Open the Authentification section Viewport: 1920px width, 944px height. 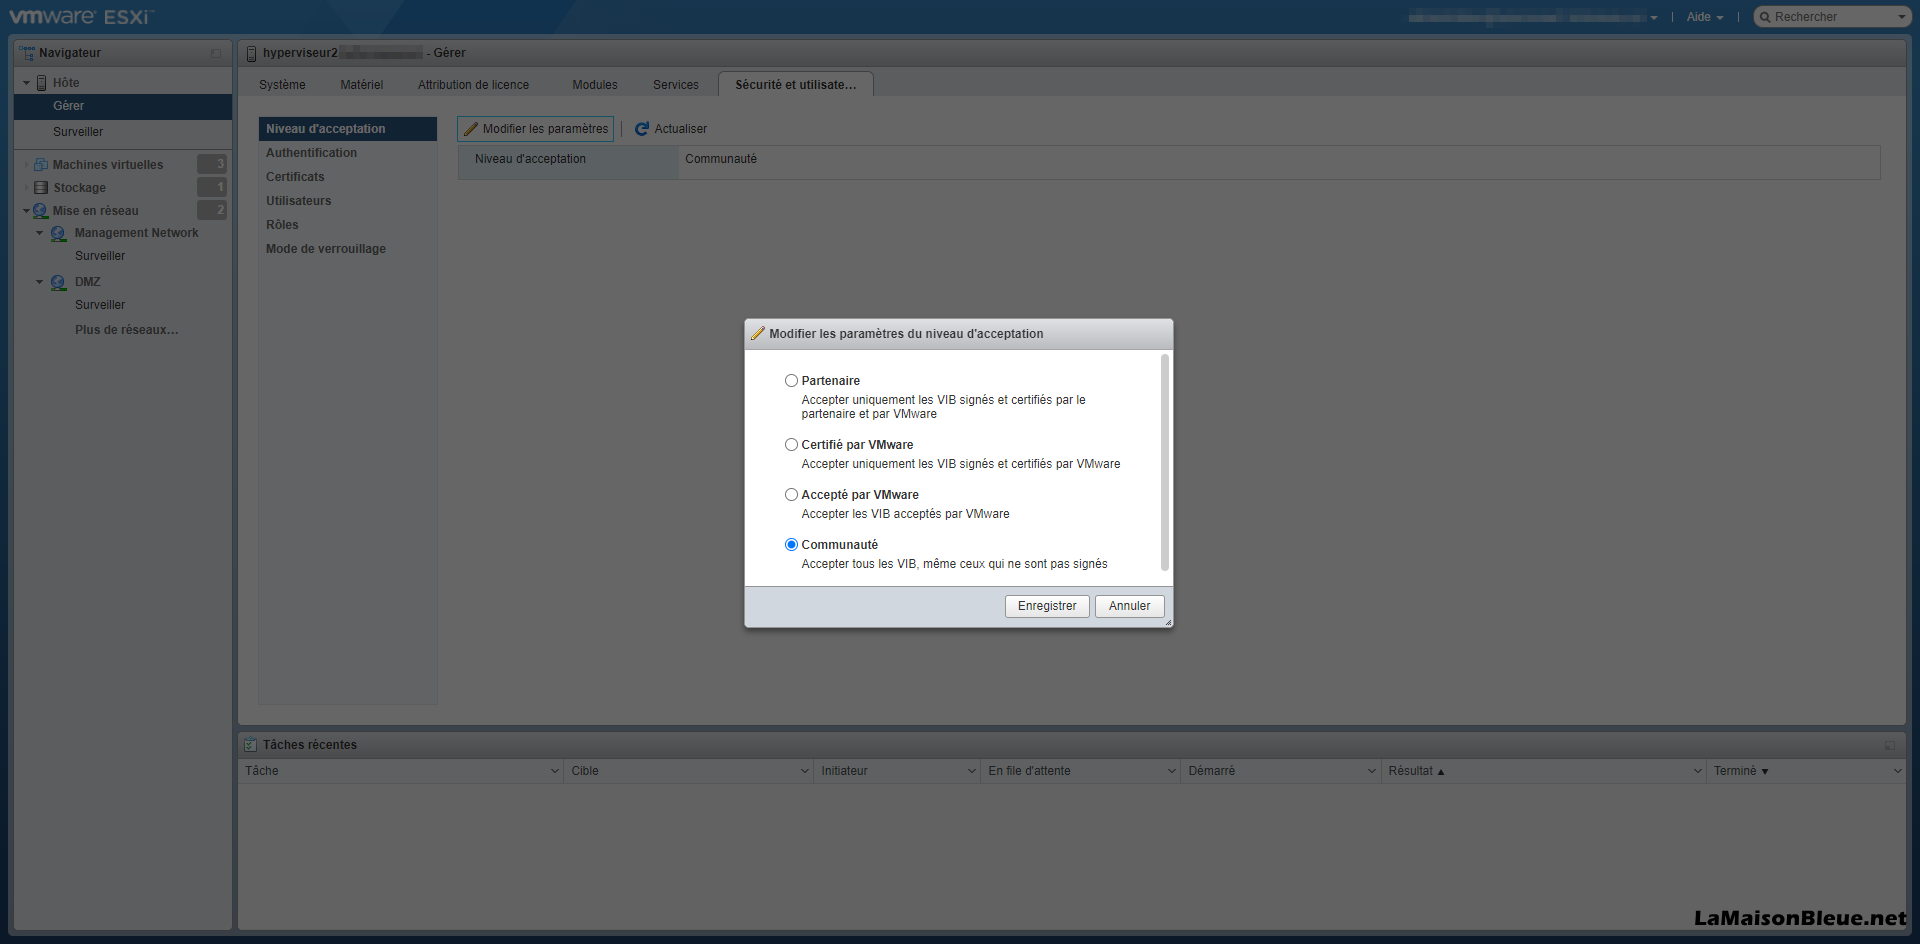click(347, 153)
